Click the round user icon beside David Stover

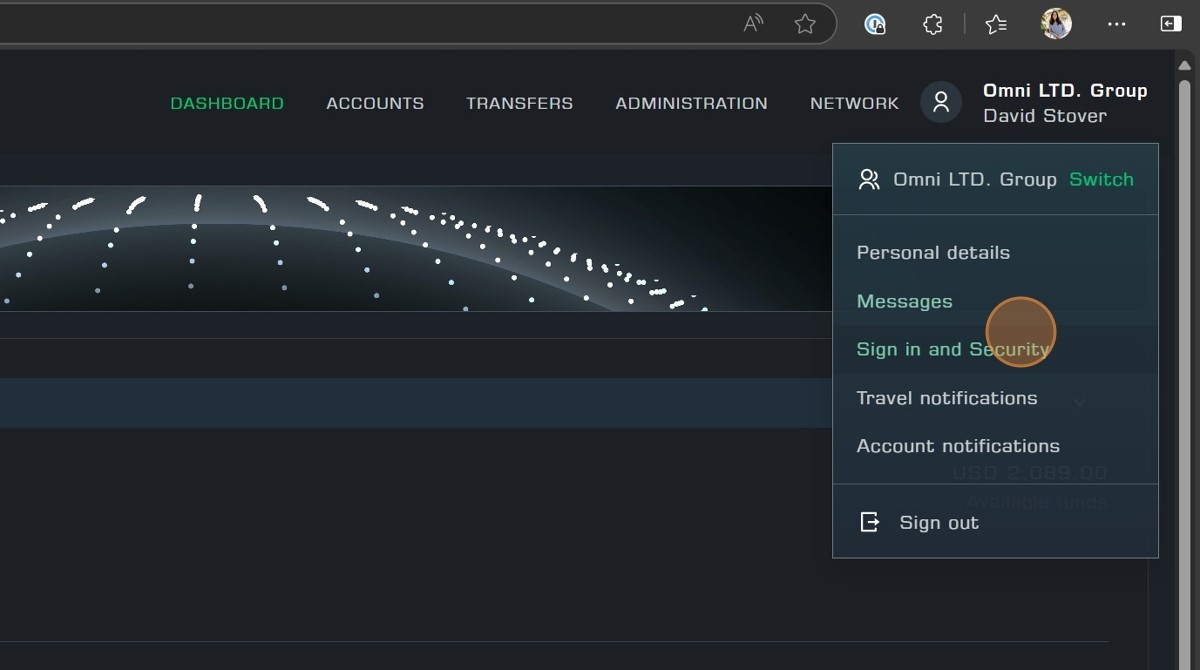(x=941, y=102)
